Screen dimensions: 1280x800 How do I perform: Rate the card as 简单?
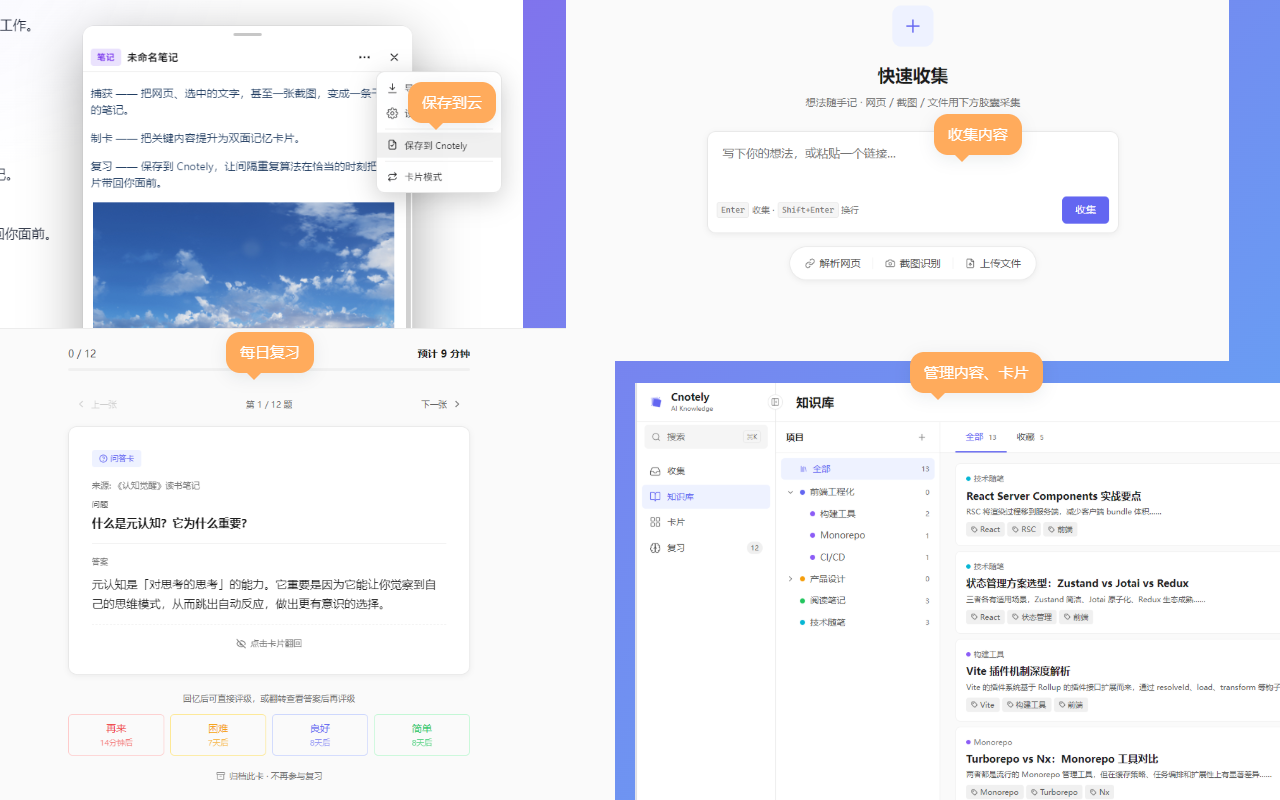pyautogui.click(x=421, y=735)
